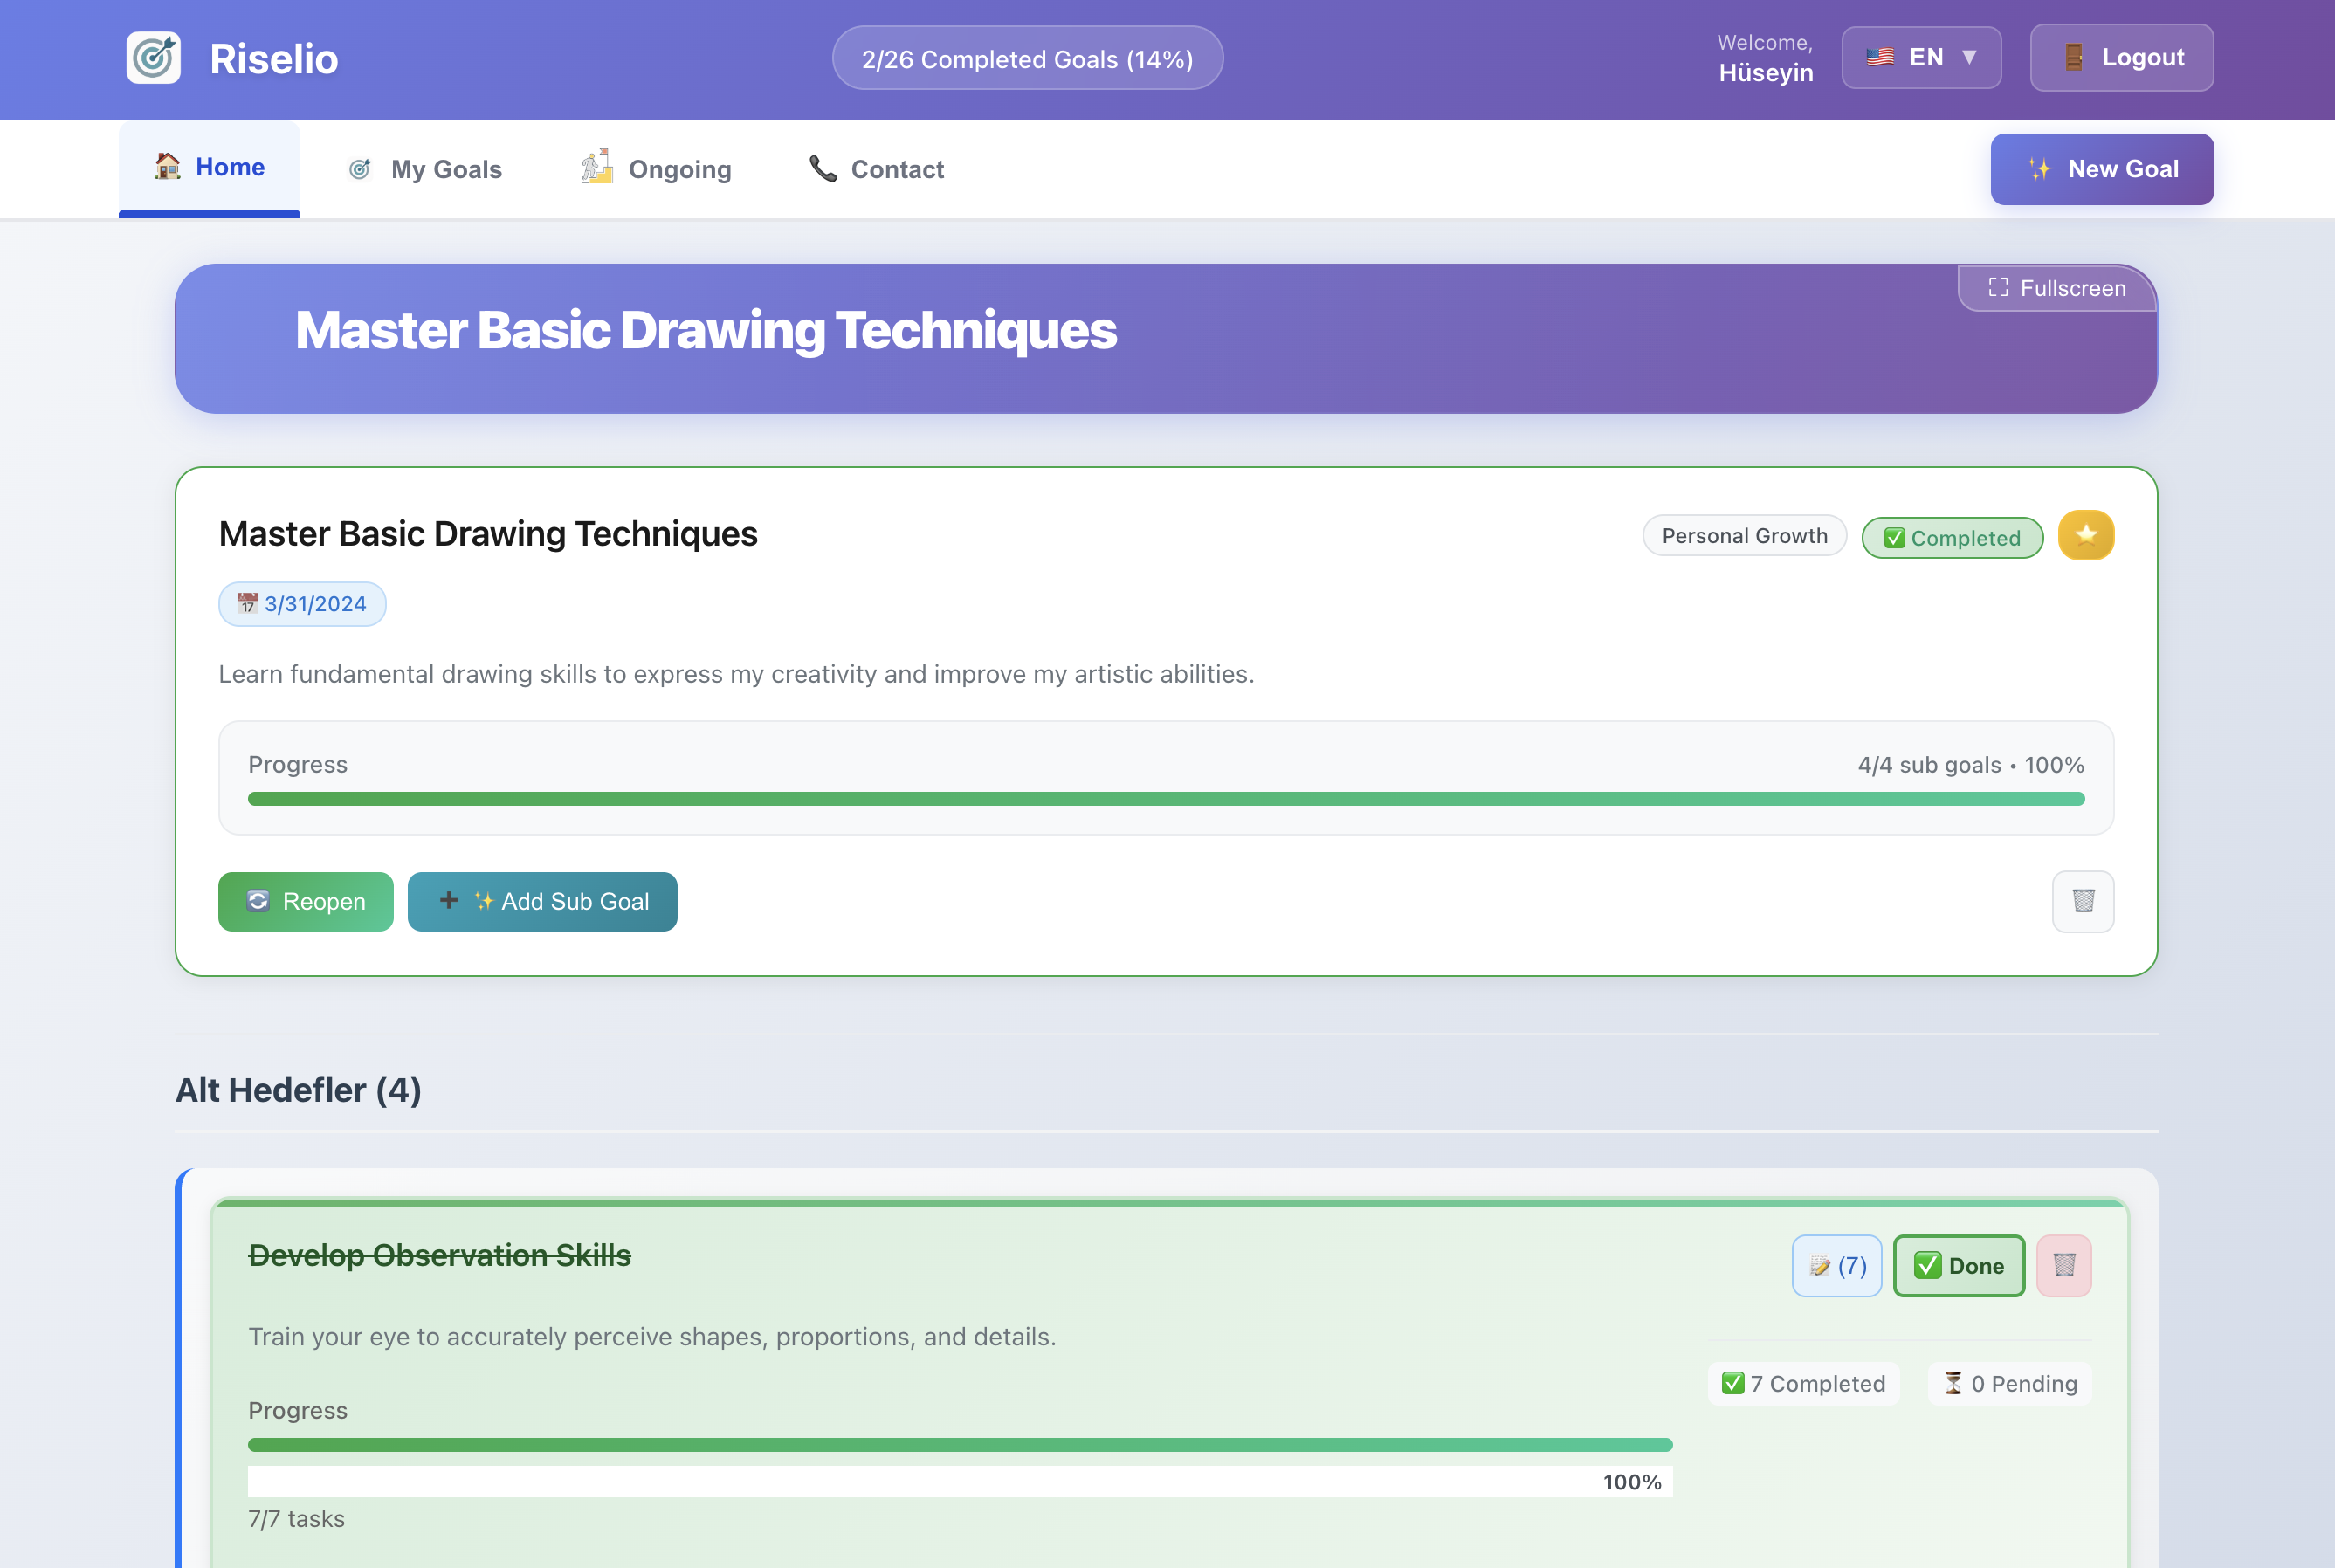The image size is (2335, 1568).
Task: Click Add Sub Goal button
Action: [542, 901]
